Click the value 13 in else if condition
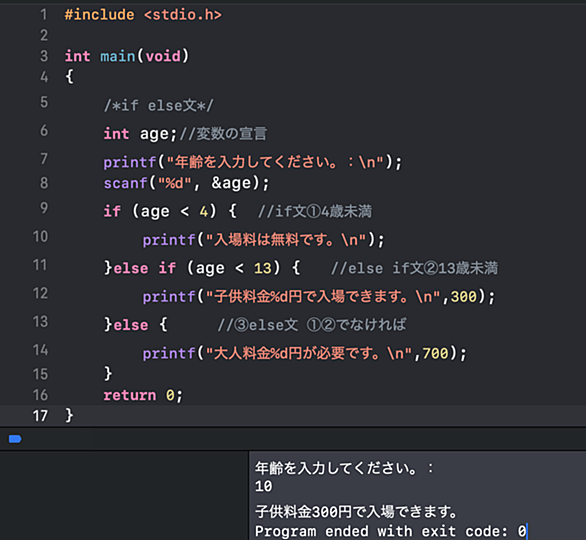586x540 pixels. click(x=263, y=268)
